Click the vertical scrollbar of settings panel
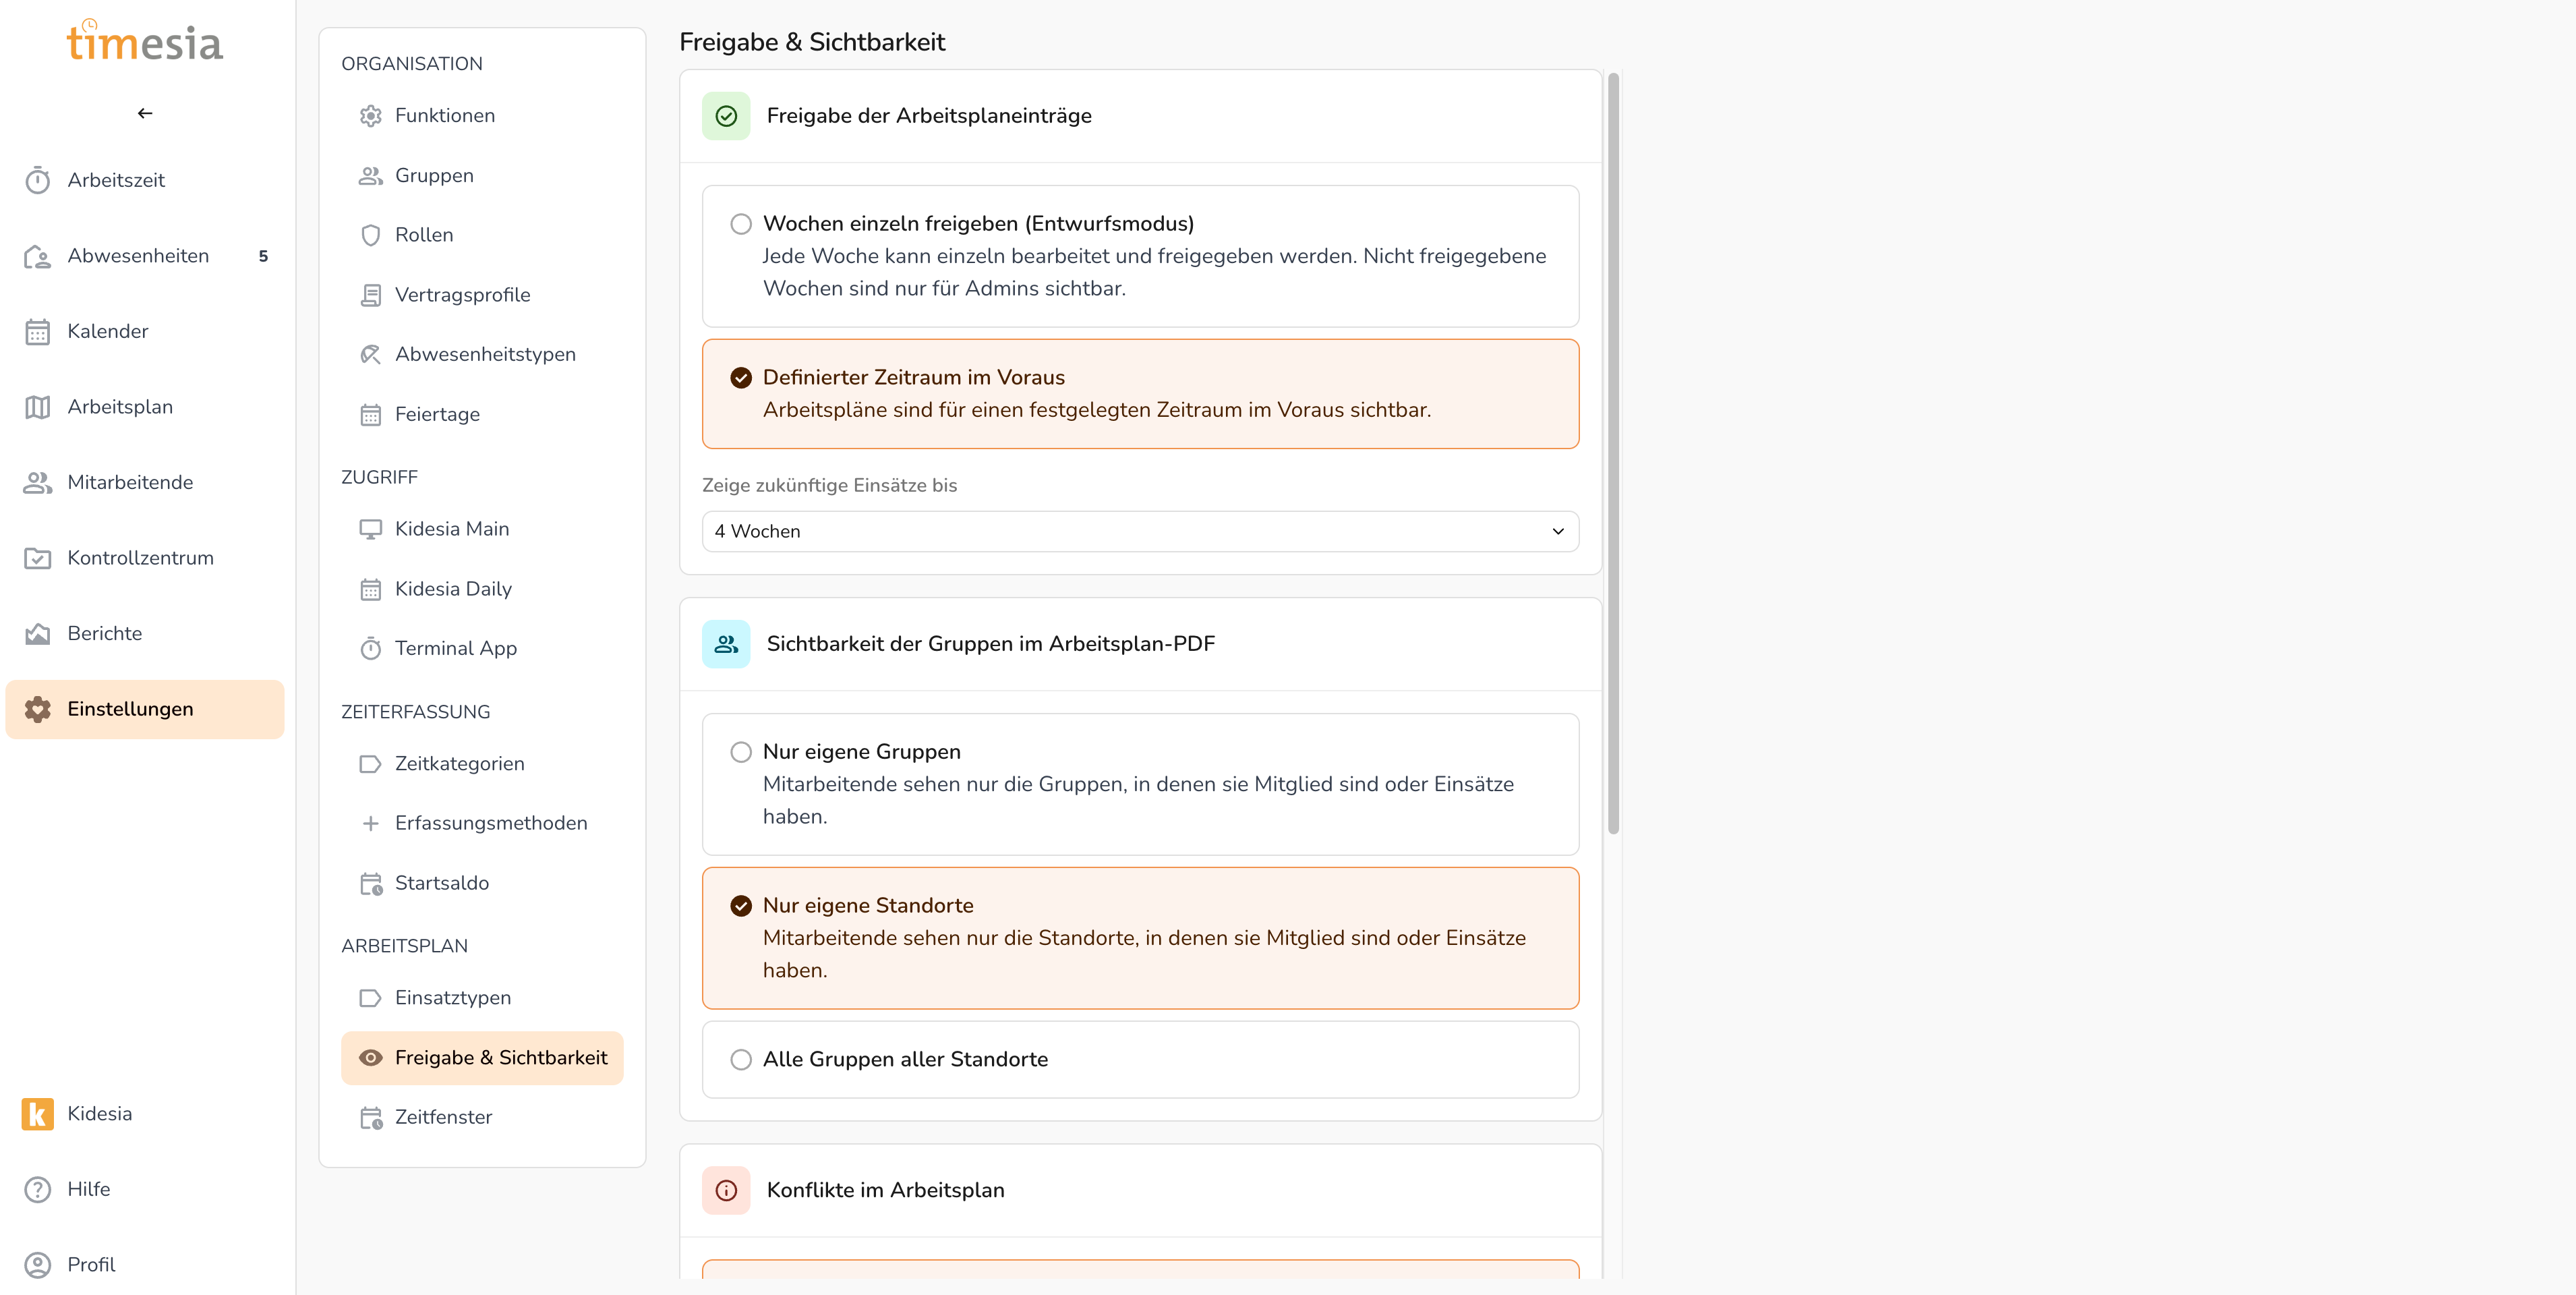This screenshot has height=1295, width=2576. click(x=1612, y=450)
